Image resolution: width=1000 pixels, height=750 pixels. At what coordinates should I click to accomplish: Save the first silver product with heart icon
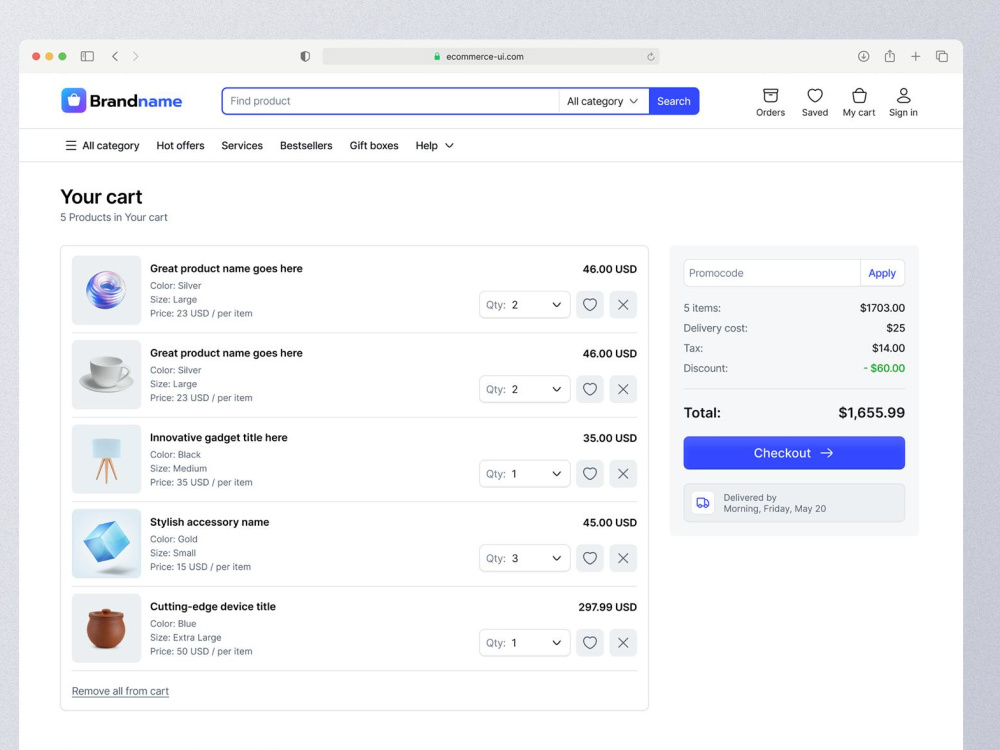point(590,305)
